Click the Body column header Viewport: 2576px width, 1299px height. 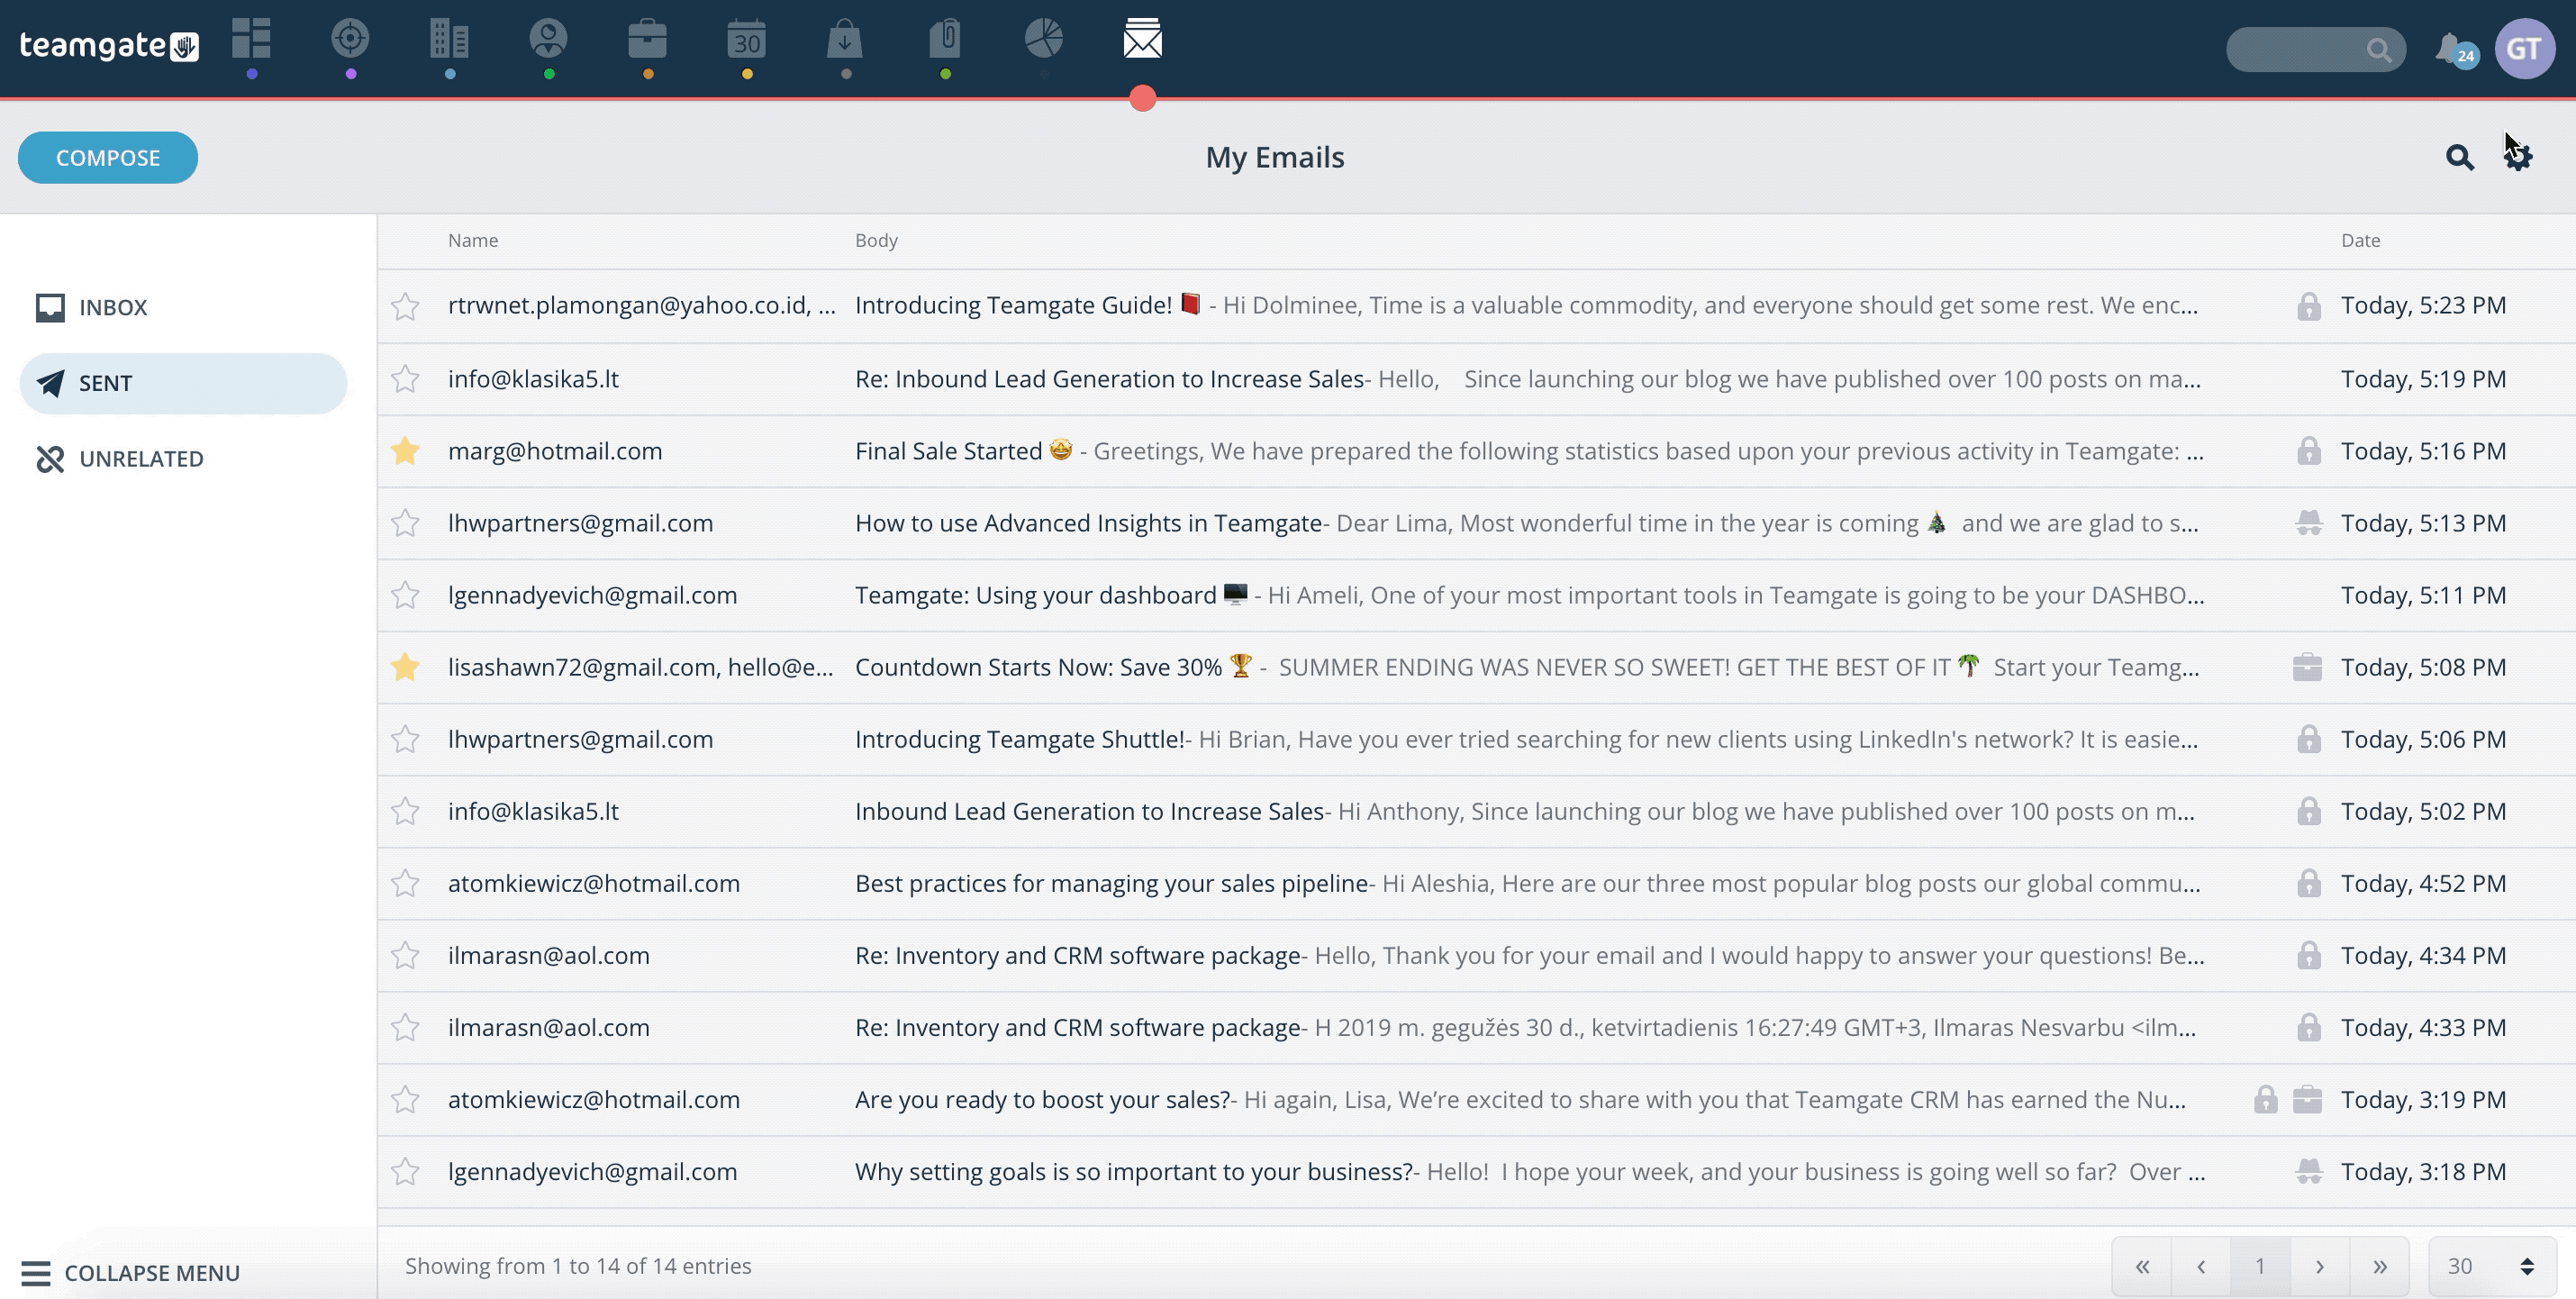point(876,240)
